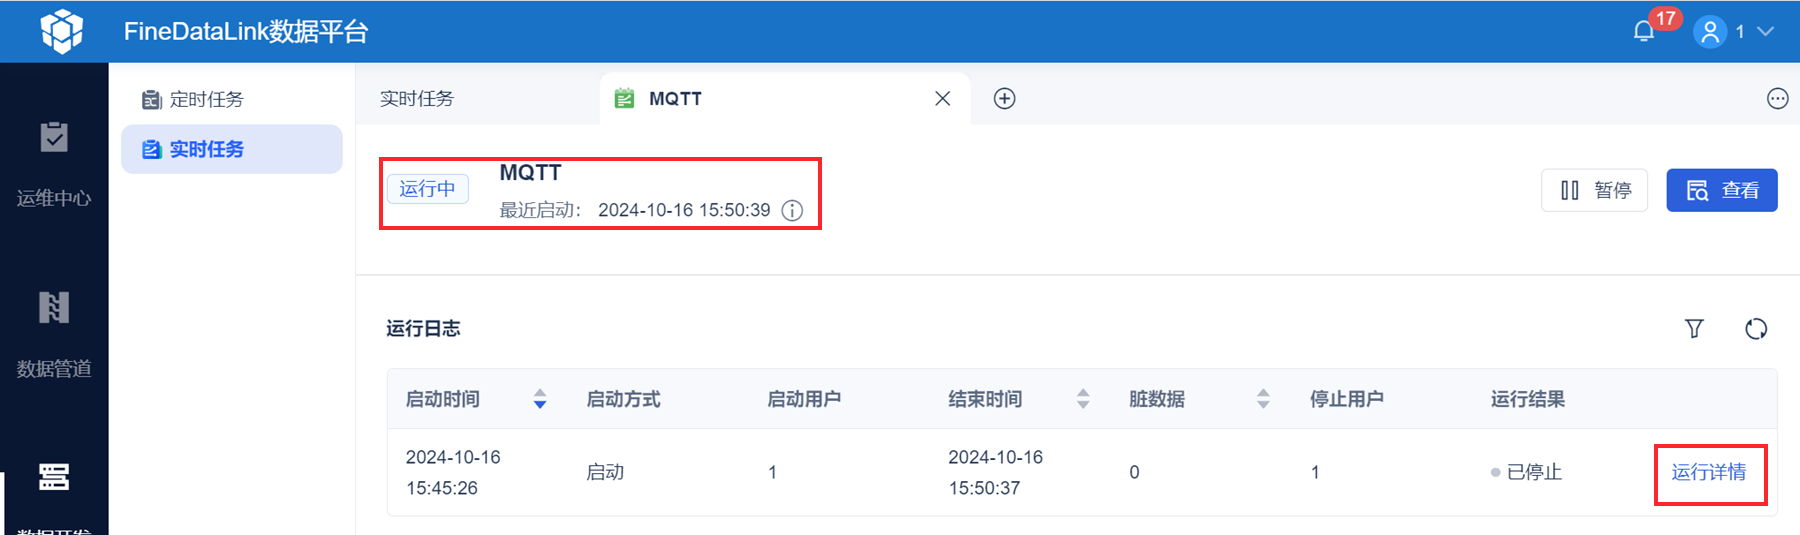This screenshot has height=535, width=1800.
Task: Click the FineDataLink logo icon
Action: pyautogui.click(x=61, y=31)
